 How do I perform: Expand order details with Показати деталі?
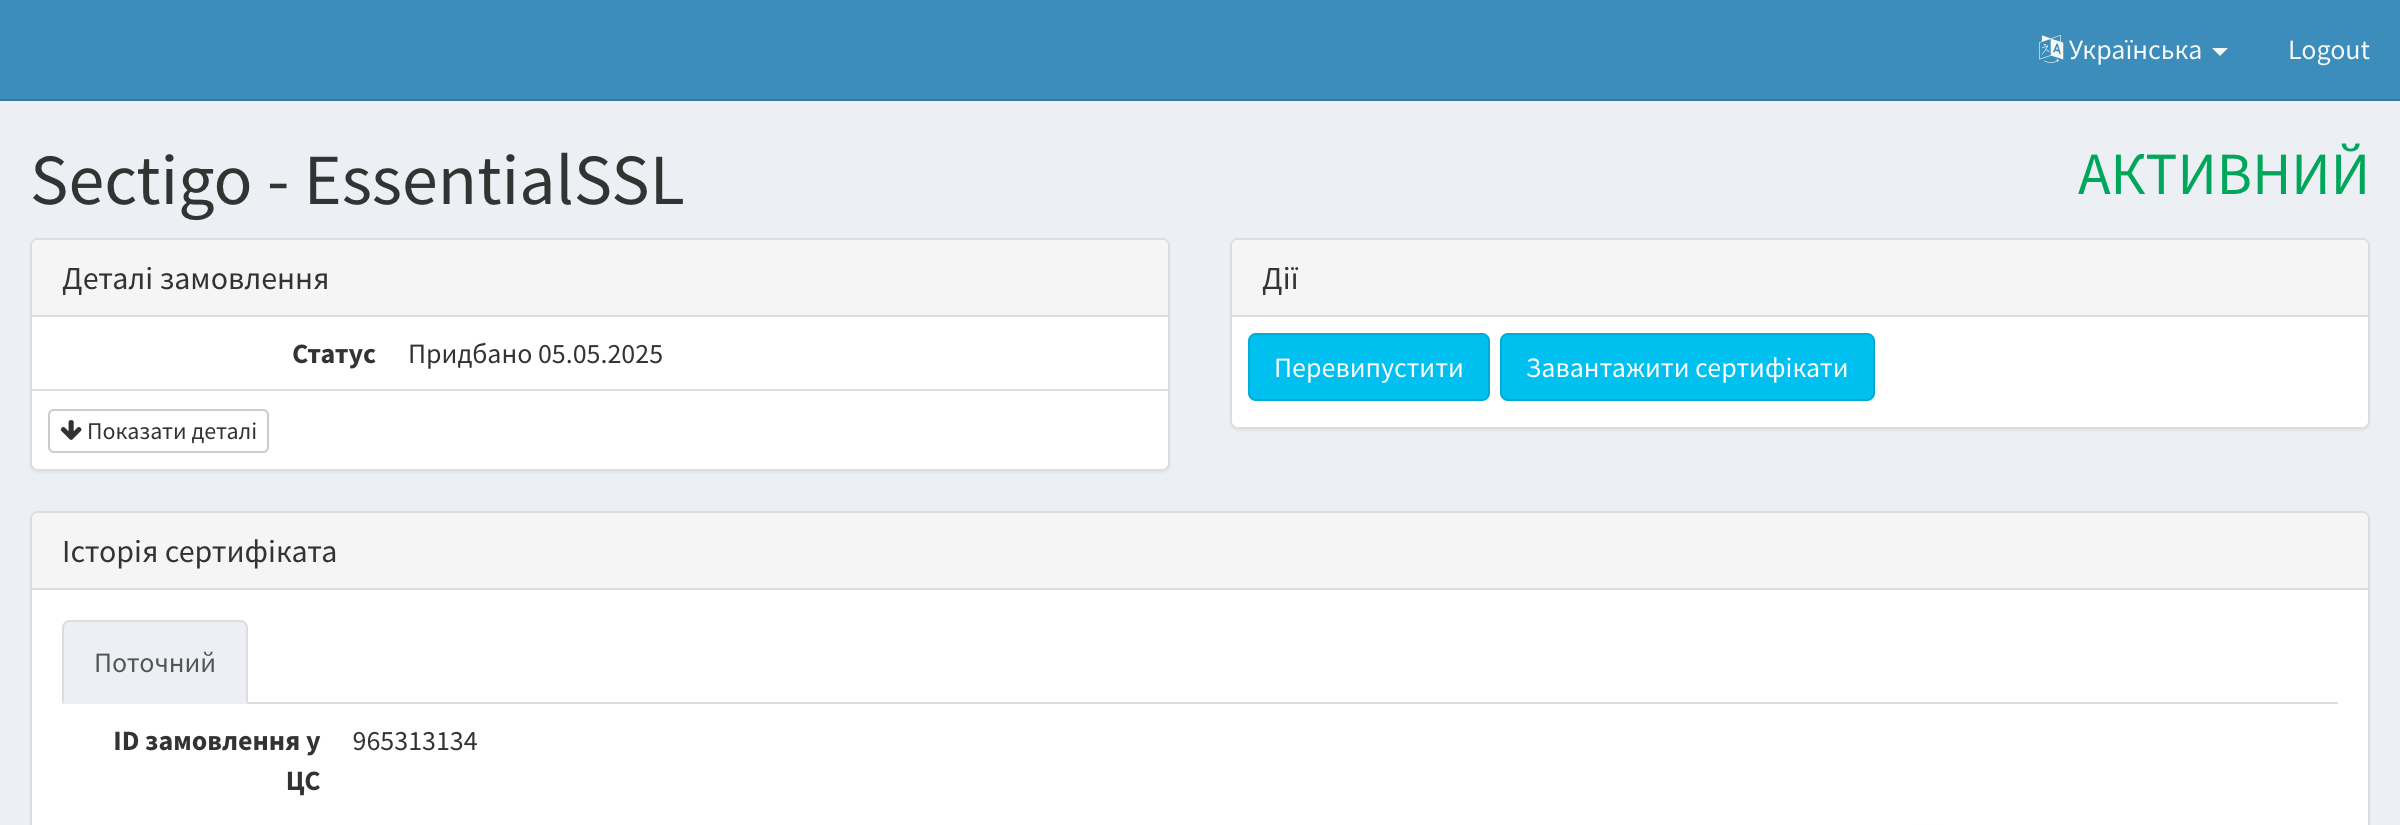point(158,431)
